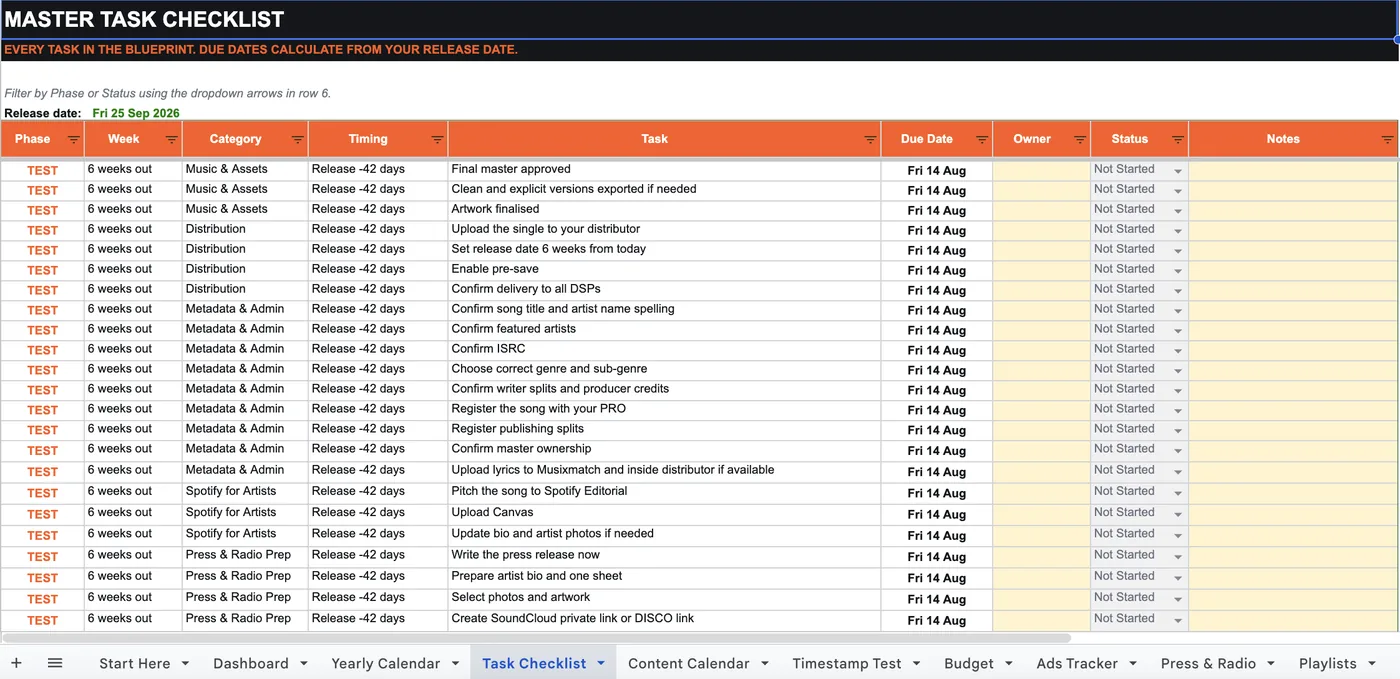Select 'Confirm song title and artist name spelling'
The width and height of the screenshot is (1400, 679).
664,310
